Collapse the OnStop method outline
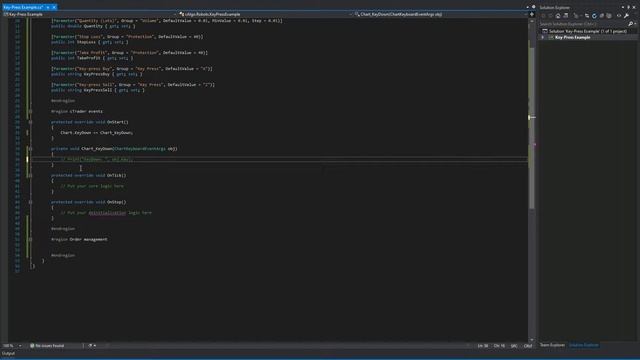This screenshot has height=360, width=640. [x=30, y=202]
